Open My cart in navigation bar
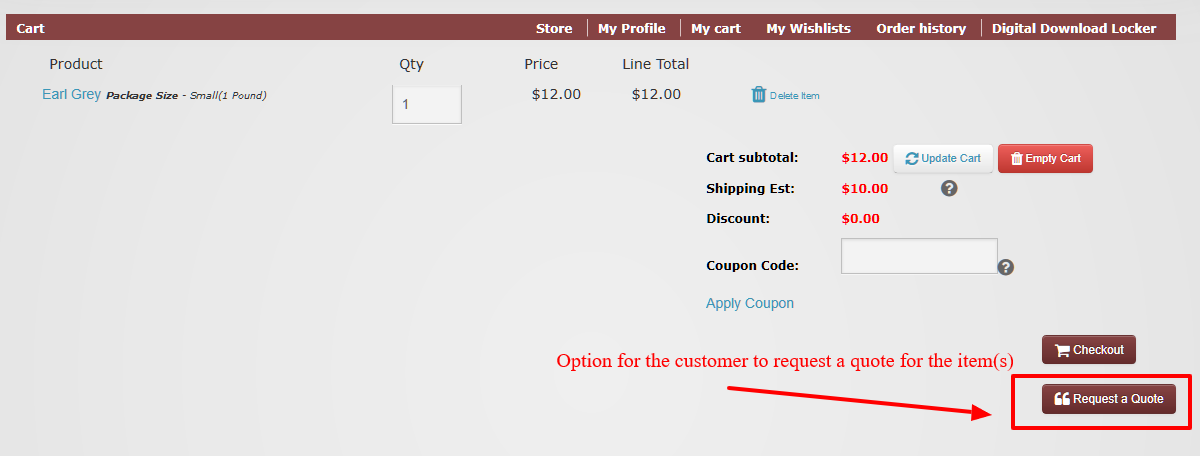 point(716,28)
